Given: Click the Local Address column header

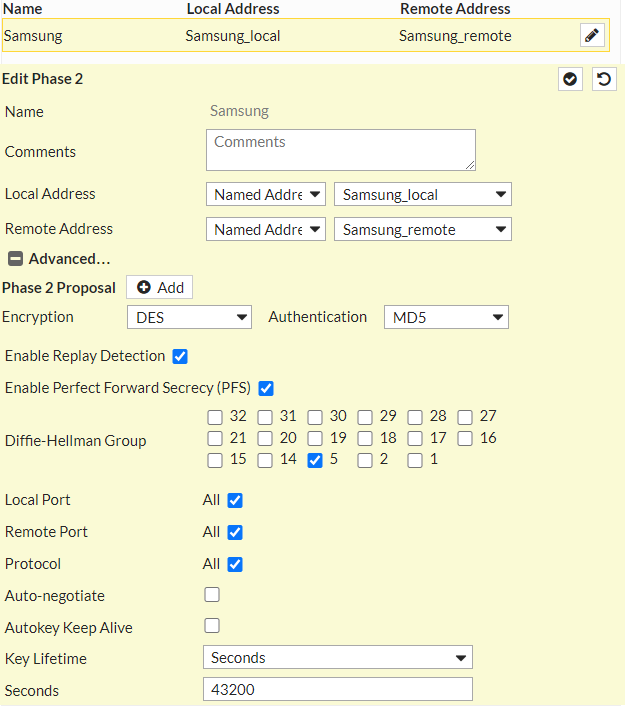Looking at the screenshot, I should pos(233,9).
